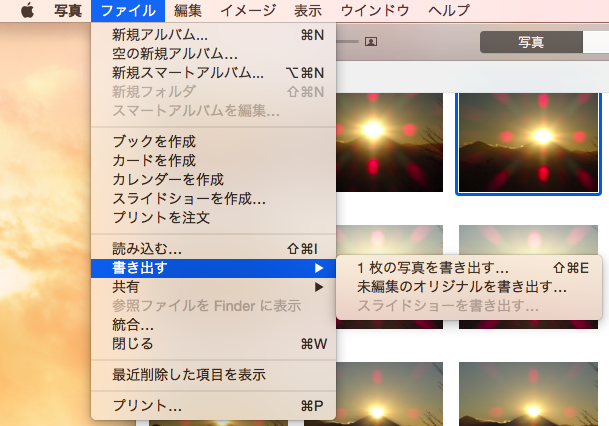Choose 読み込む... import menu item
The width and height of the screenshot is (609, 426).
(x=213, y=249)
